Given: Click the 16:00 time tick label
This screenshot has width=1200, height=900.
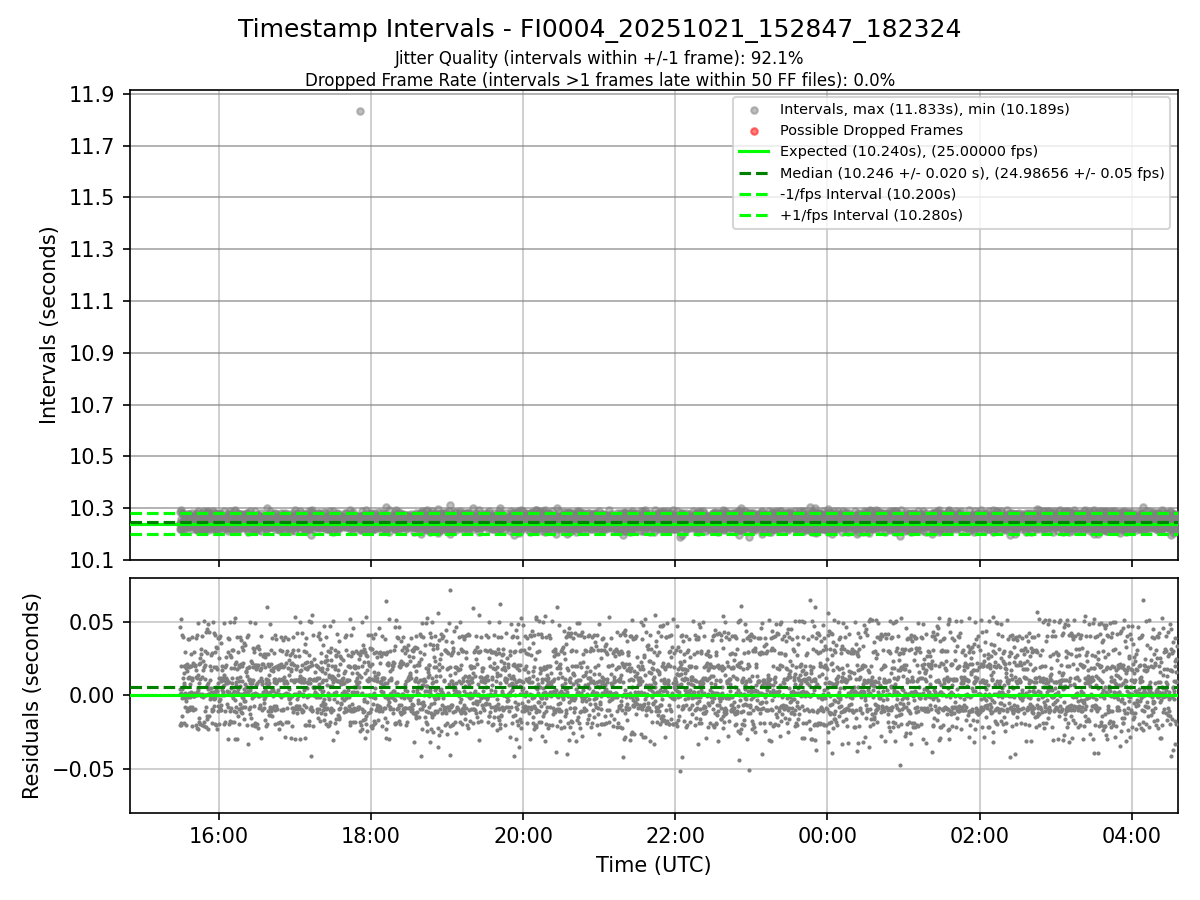Looking at the screenshot, I should click(x=219, y=834).
